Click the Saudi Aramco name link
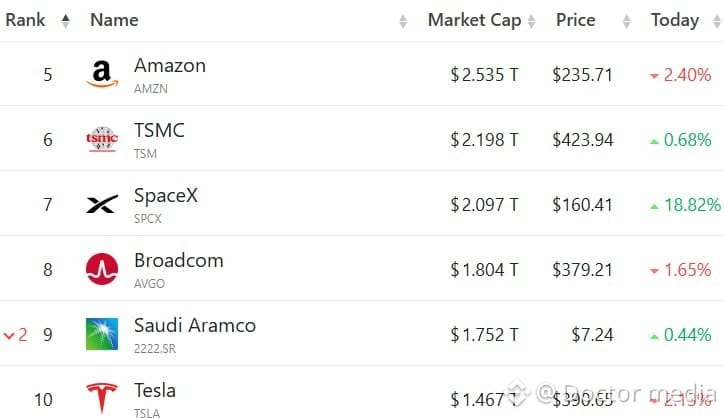724x418 pixels. pos(195,326)
